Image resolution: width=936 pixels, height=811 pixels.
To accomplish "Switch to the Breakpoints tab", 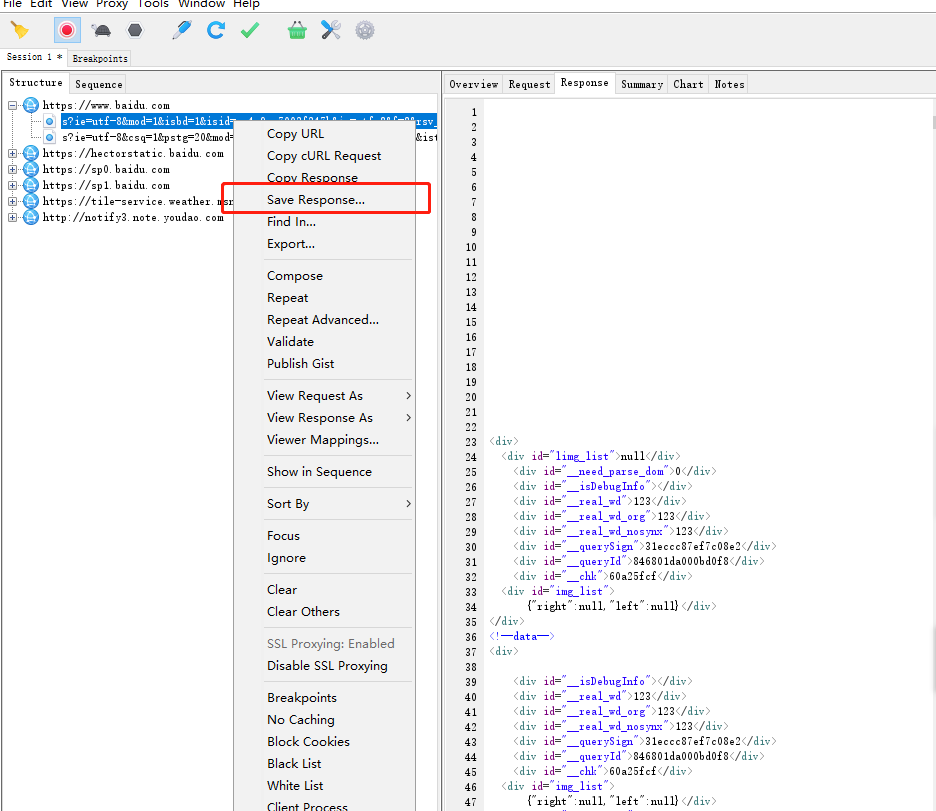I will [x=100, y=58].
